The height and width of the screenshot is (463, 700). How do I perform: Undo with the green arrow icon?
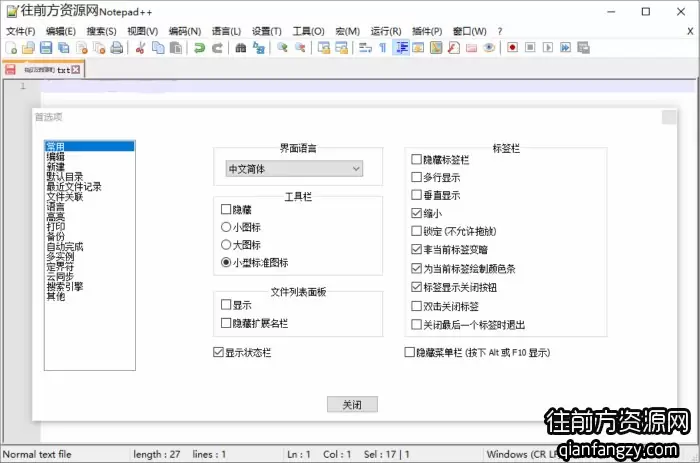[200, 47]
